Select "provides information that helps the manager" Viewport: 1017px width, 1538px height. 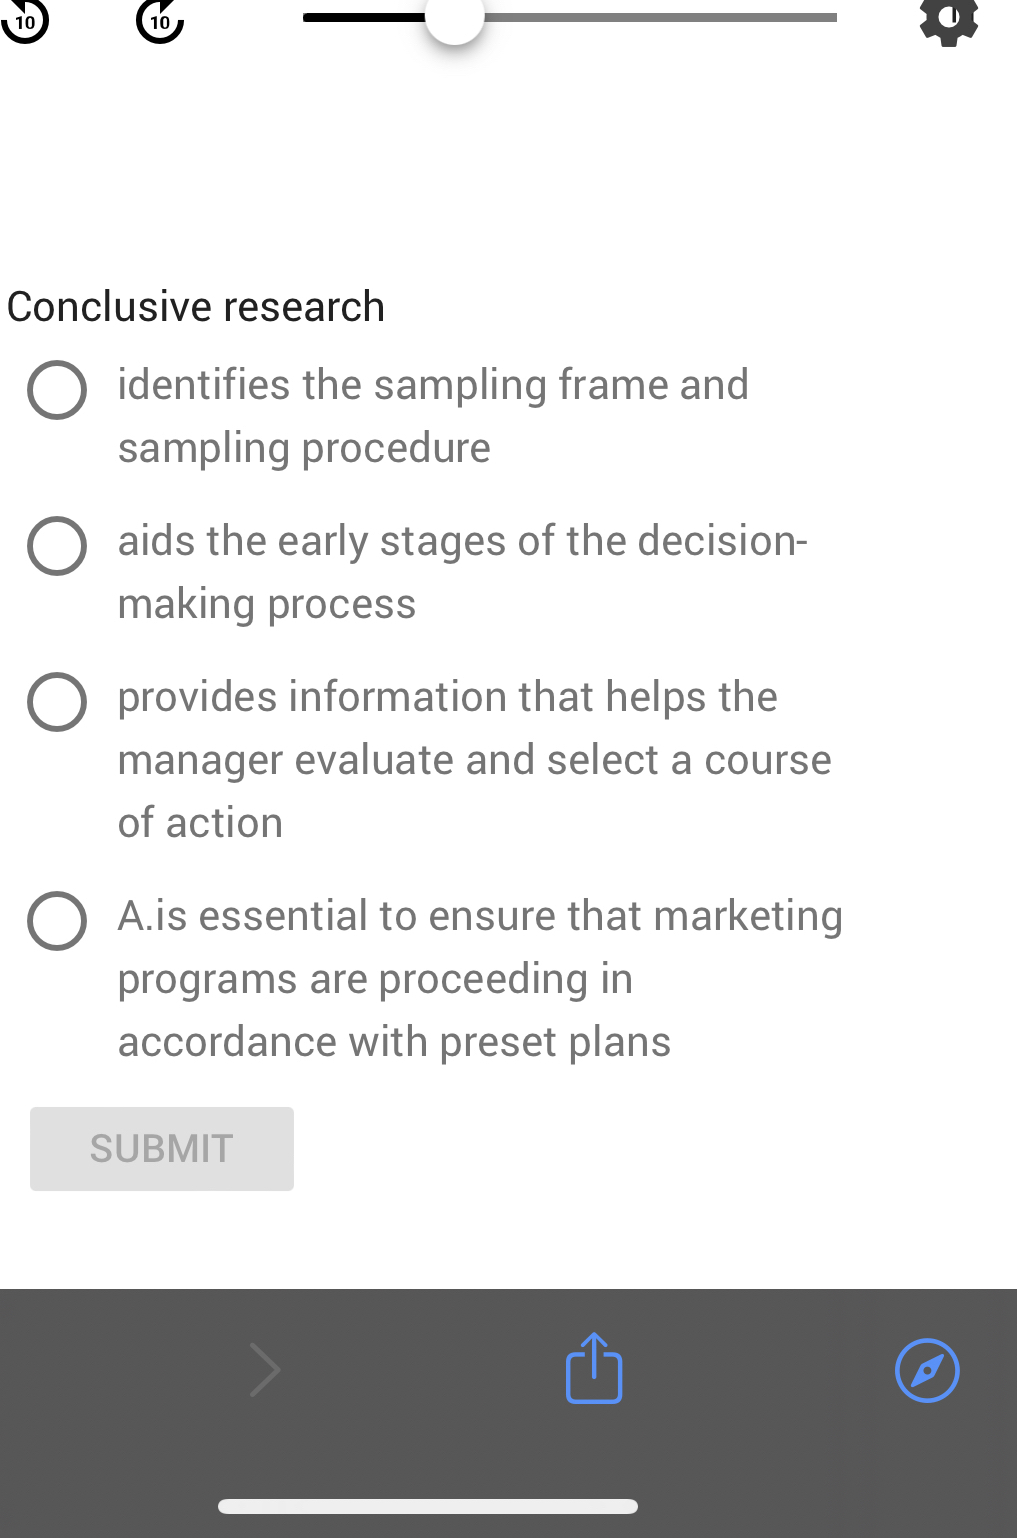(x=57, y=702)
